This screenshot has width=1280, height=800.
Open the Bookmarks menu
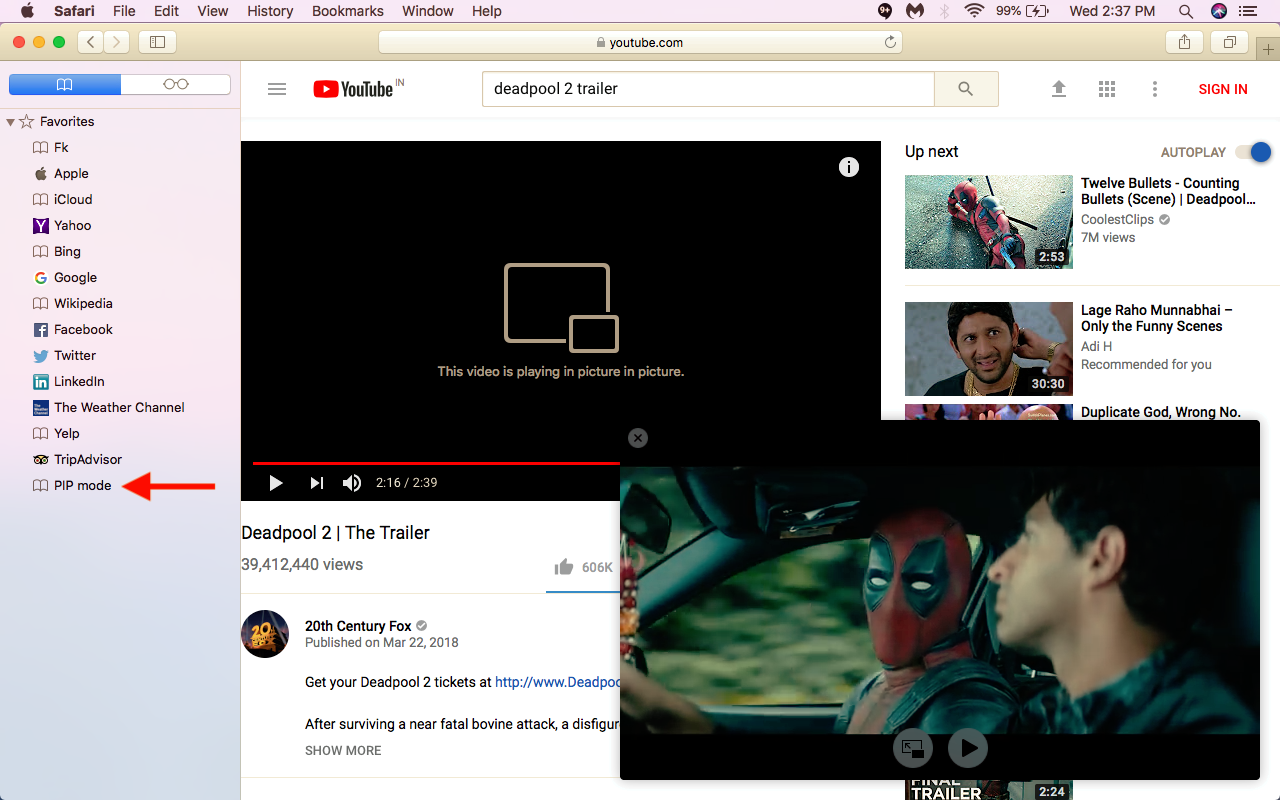click(348, 11)
